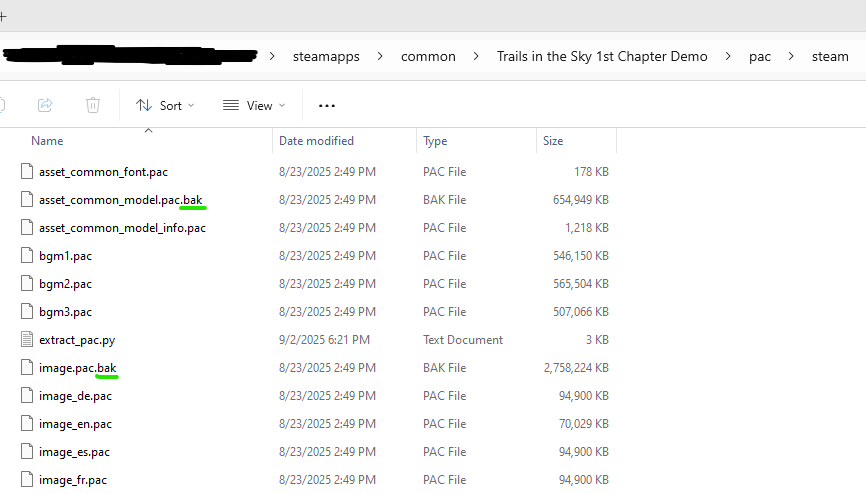Expand chevron after the common breadcrumb
The width and height of the screenshot is (866, 494).
click(x=476, y=56)
